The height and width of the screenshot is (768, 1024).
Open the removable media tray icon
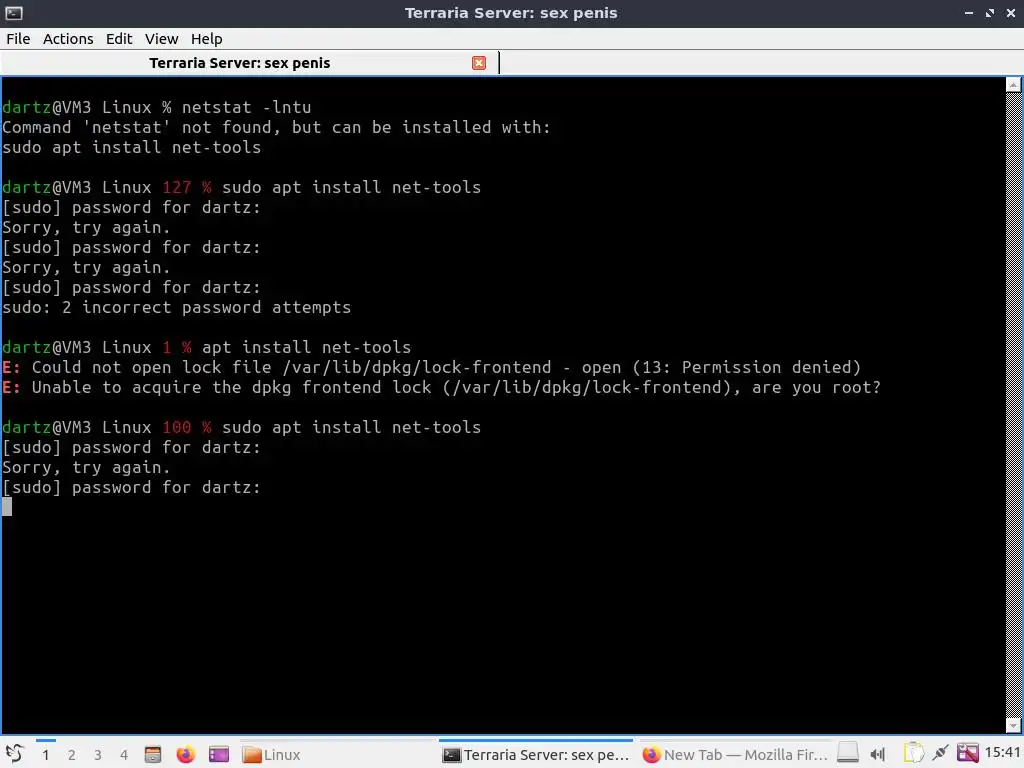click(848, 754)
